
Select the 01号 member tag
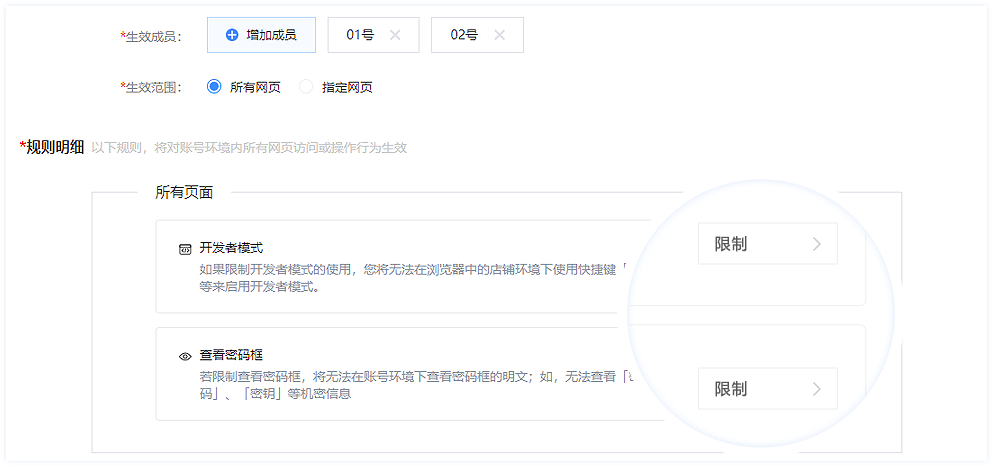click(x=360, y=35)
